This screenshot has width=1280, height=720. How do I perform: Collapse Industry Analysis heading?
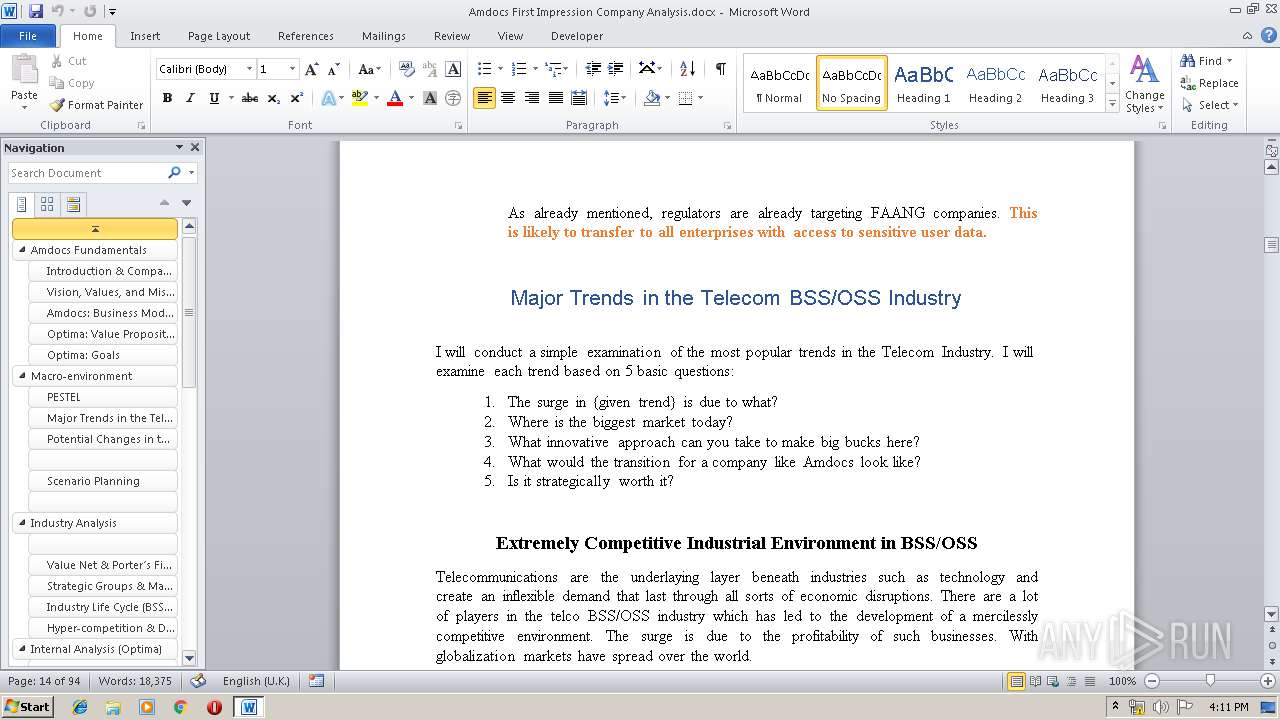tap(21, 523)
